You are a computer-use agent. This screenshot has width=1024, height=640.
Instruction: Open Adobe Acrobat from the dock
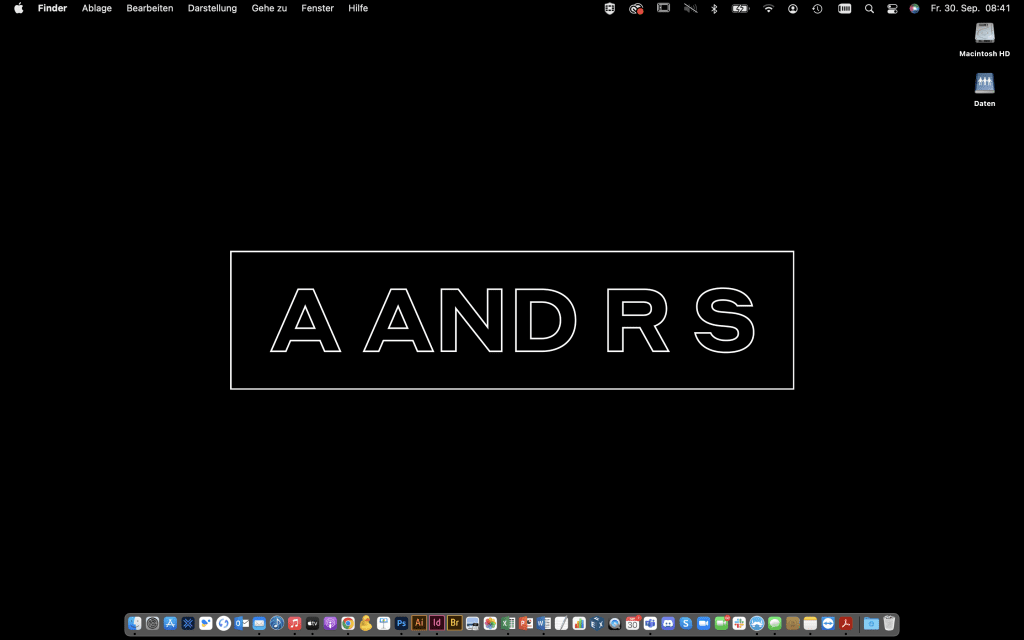click(x=846, y=623)
